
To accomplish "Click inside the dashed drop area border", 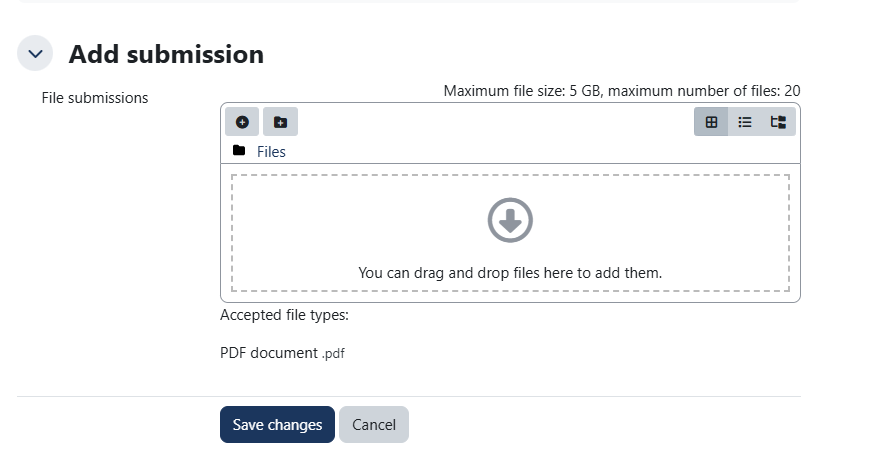I will coord(510,233).
